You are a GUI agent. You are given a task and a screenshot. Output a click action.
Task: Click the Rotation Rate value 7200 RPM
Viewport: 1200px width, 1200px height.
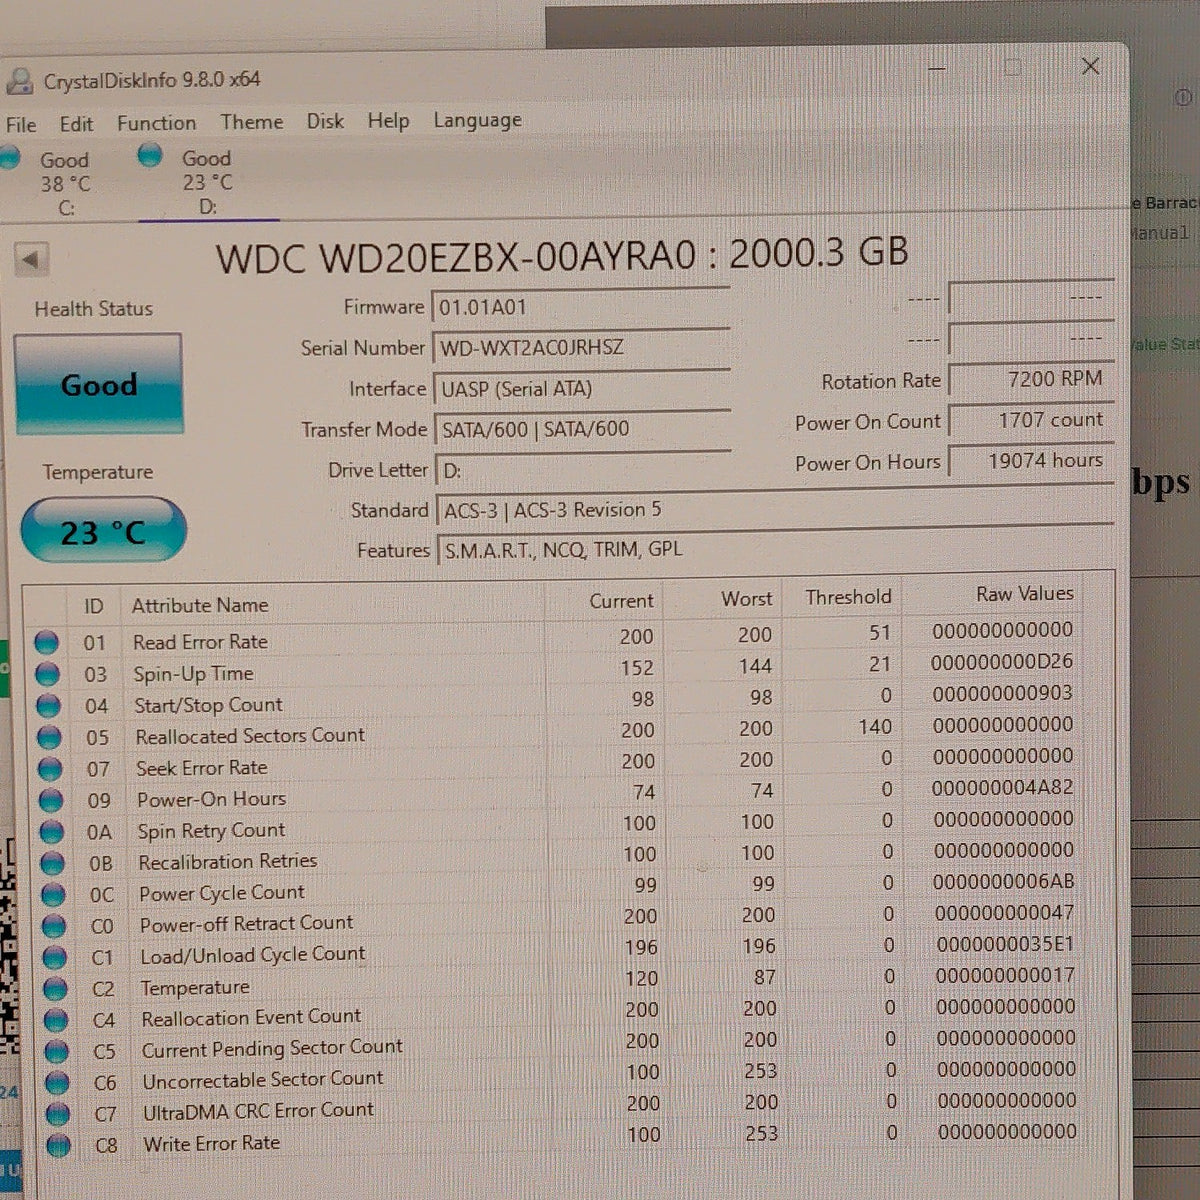pyautogui.click(x=1030, y=379)
